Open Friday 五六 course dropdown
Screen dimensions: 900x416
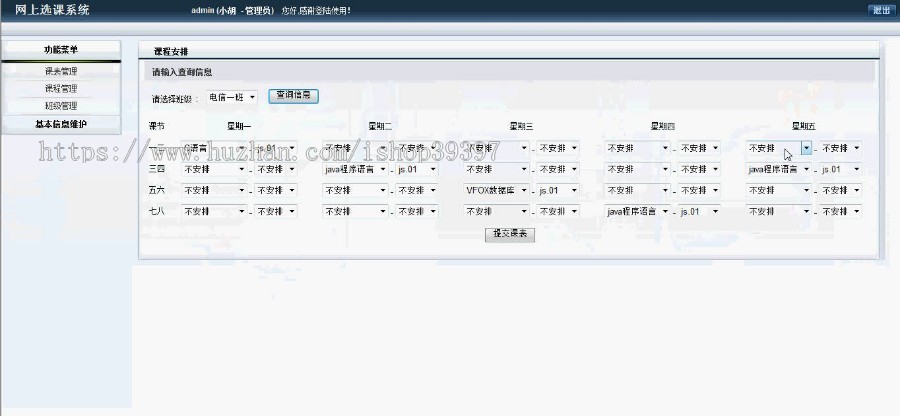tap(779, 190)
